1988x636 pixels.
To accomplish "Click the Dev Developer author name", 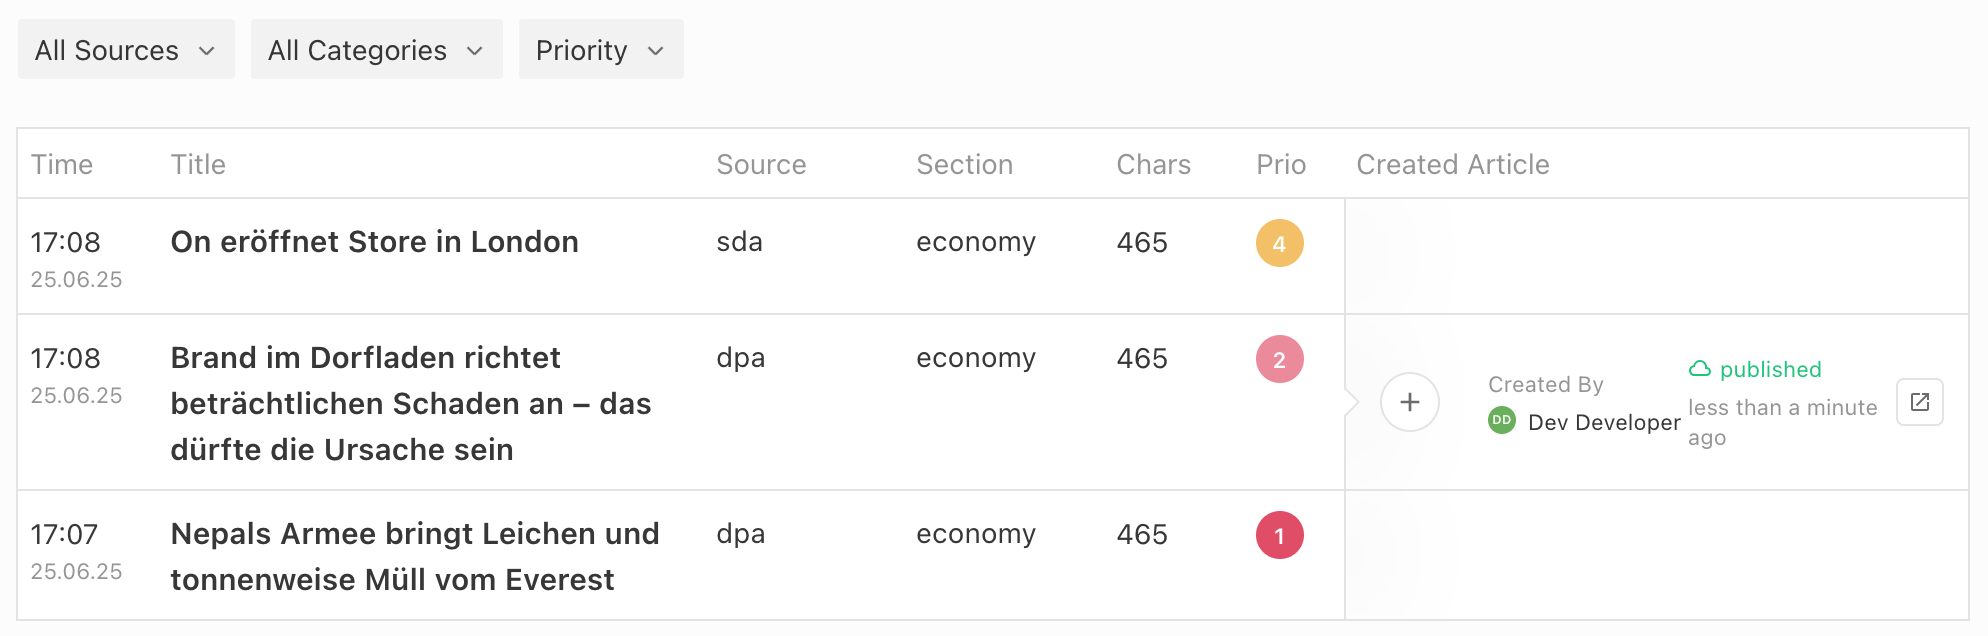I will coord(1604,422).
